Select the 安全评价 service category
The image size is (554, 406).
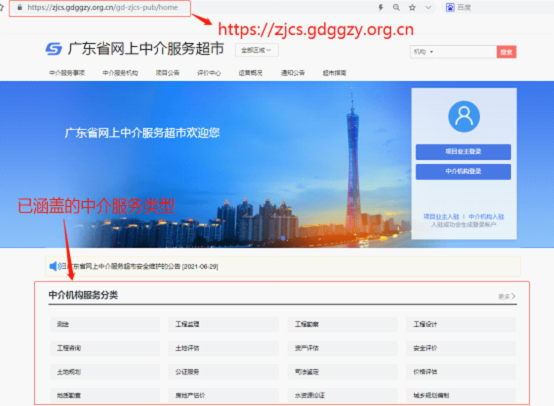[x=461, y=348]
